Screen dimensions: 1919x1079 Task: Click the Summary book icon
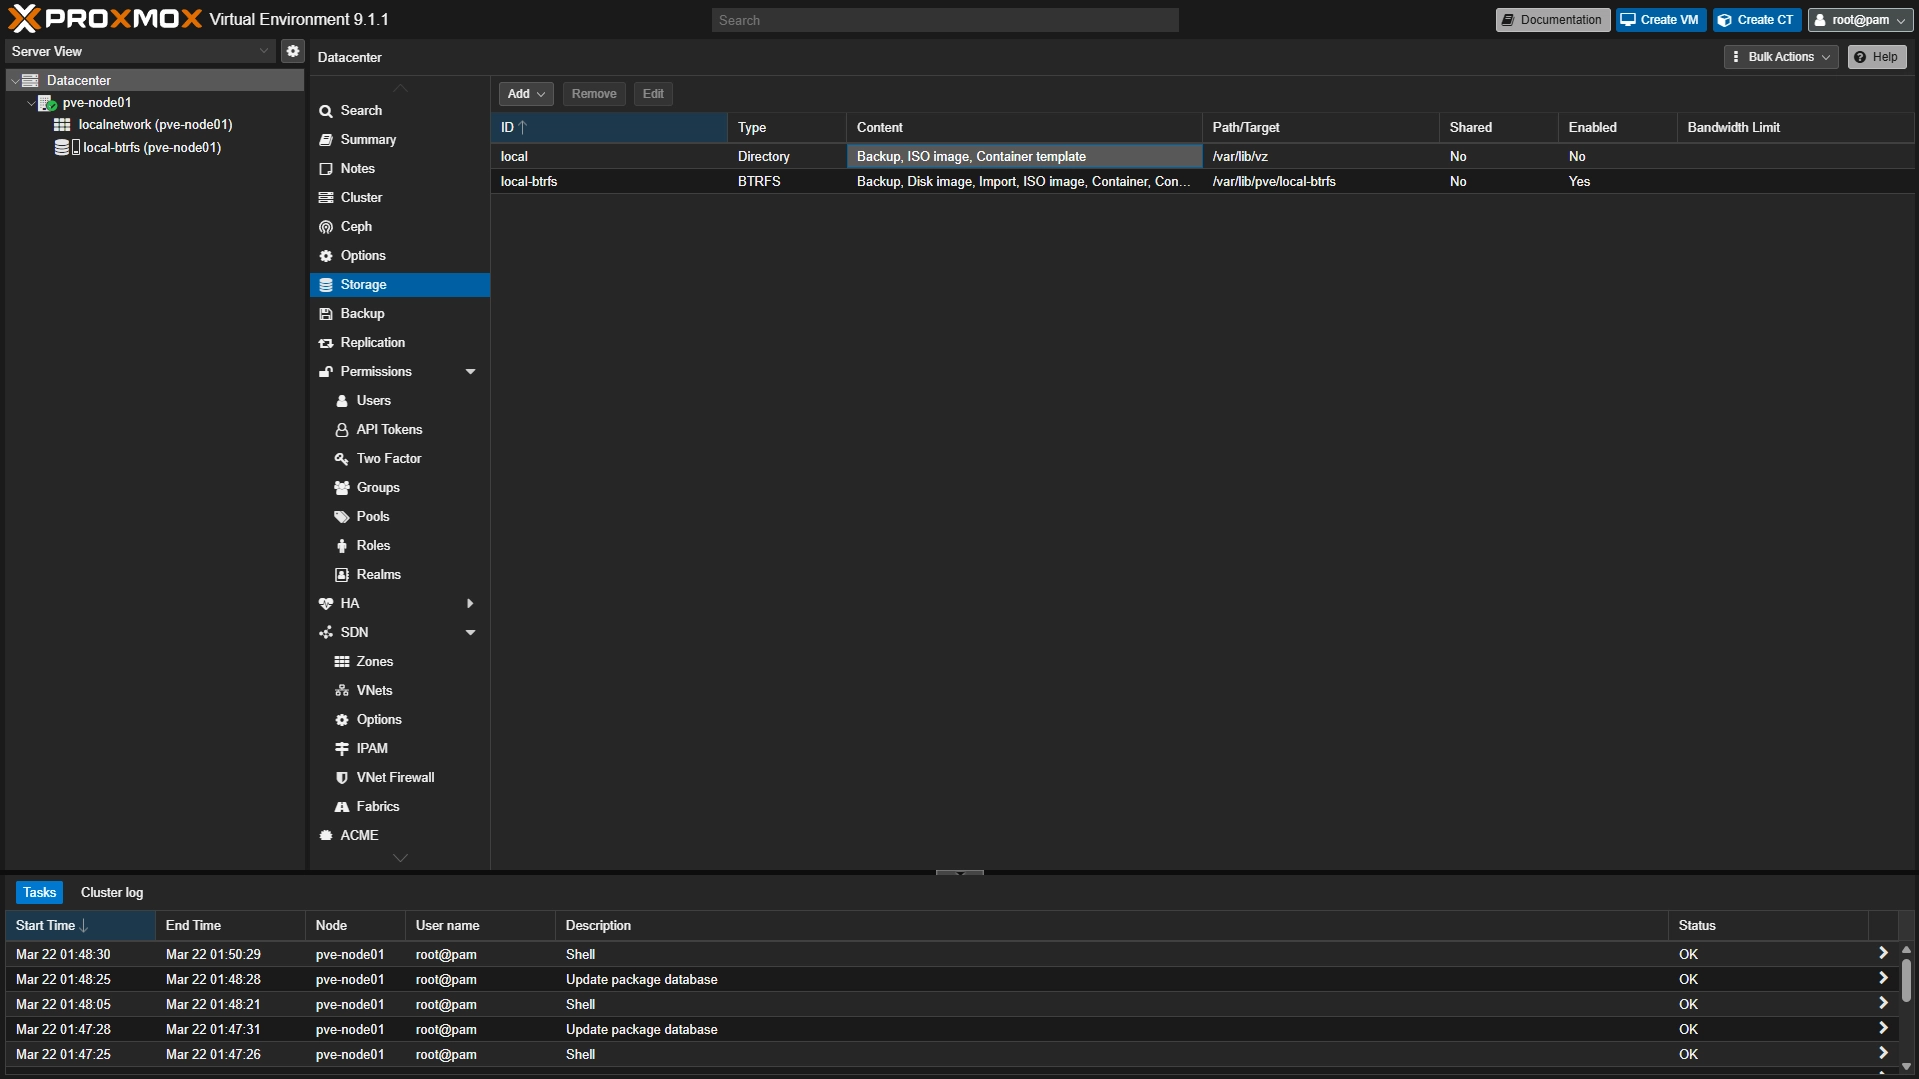point(326,140)
